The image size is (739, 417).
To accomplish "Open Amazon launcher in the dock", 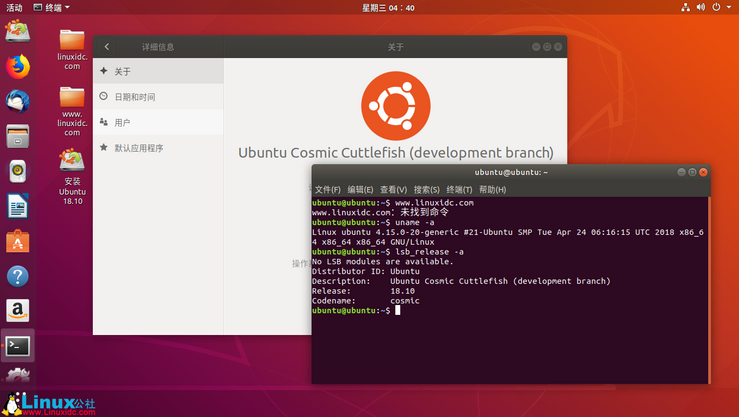I will [x=18, y=311].
